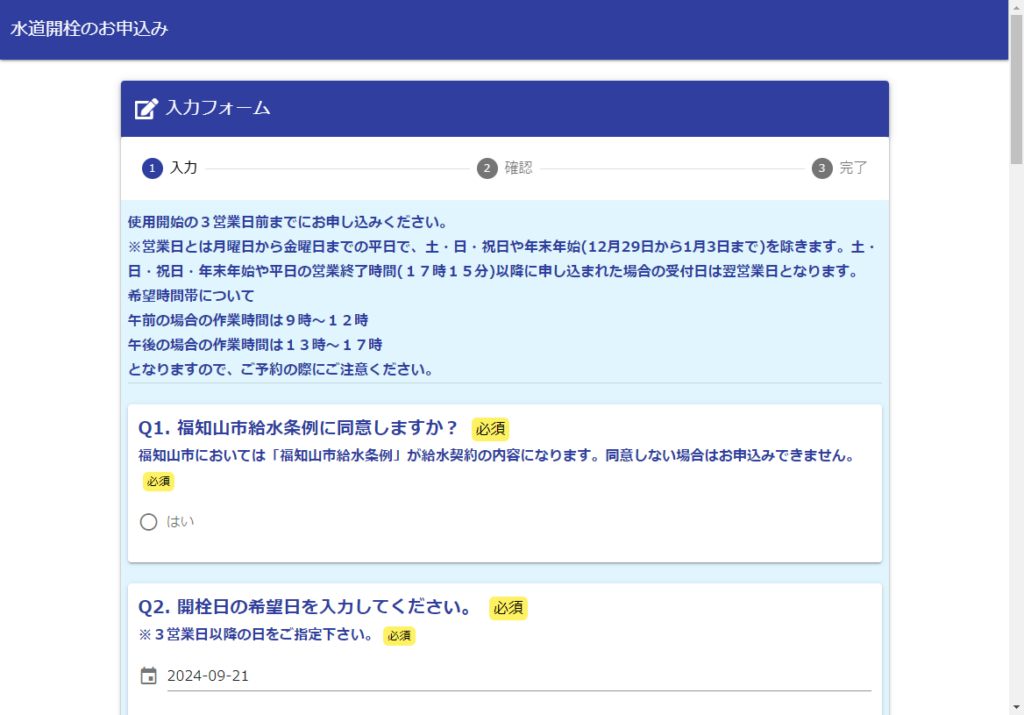This screenshot has width=1024, height=715.
Task: Click the ※３営業日以降の日をご指定下さい note
Action: coord(257,635)
